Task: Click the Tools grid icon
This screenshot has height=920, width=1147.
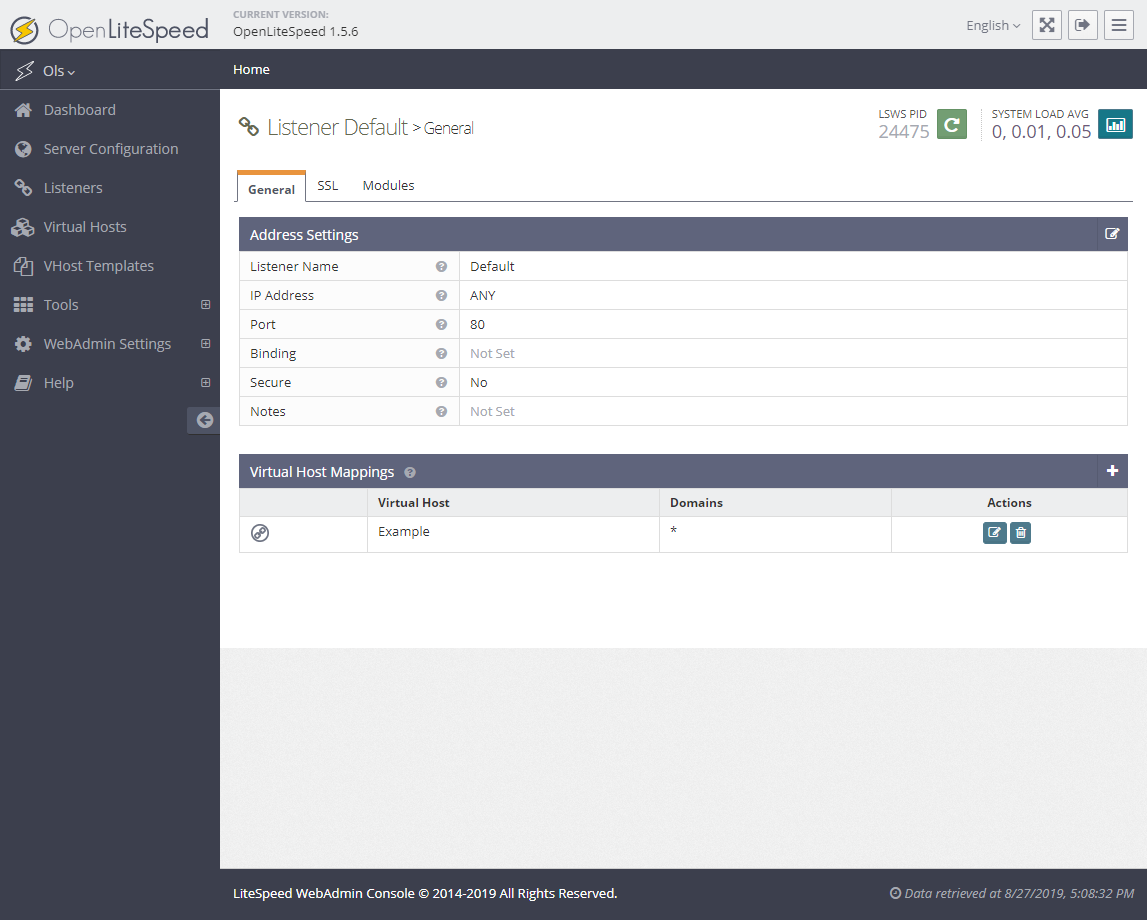Action: tap(23, 305)
